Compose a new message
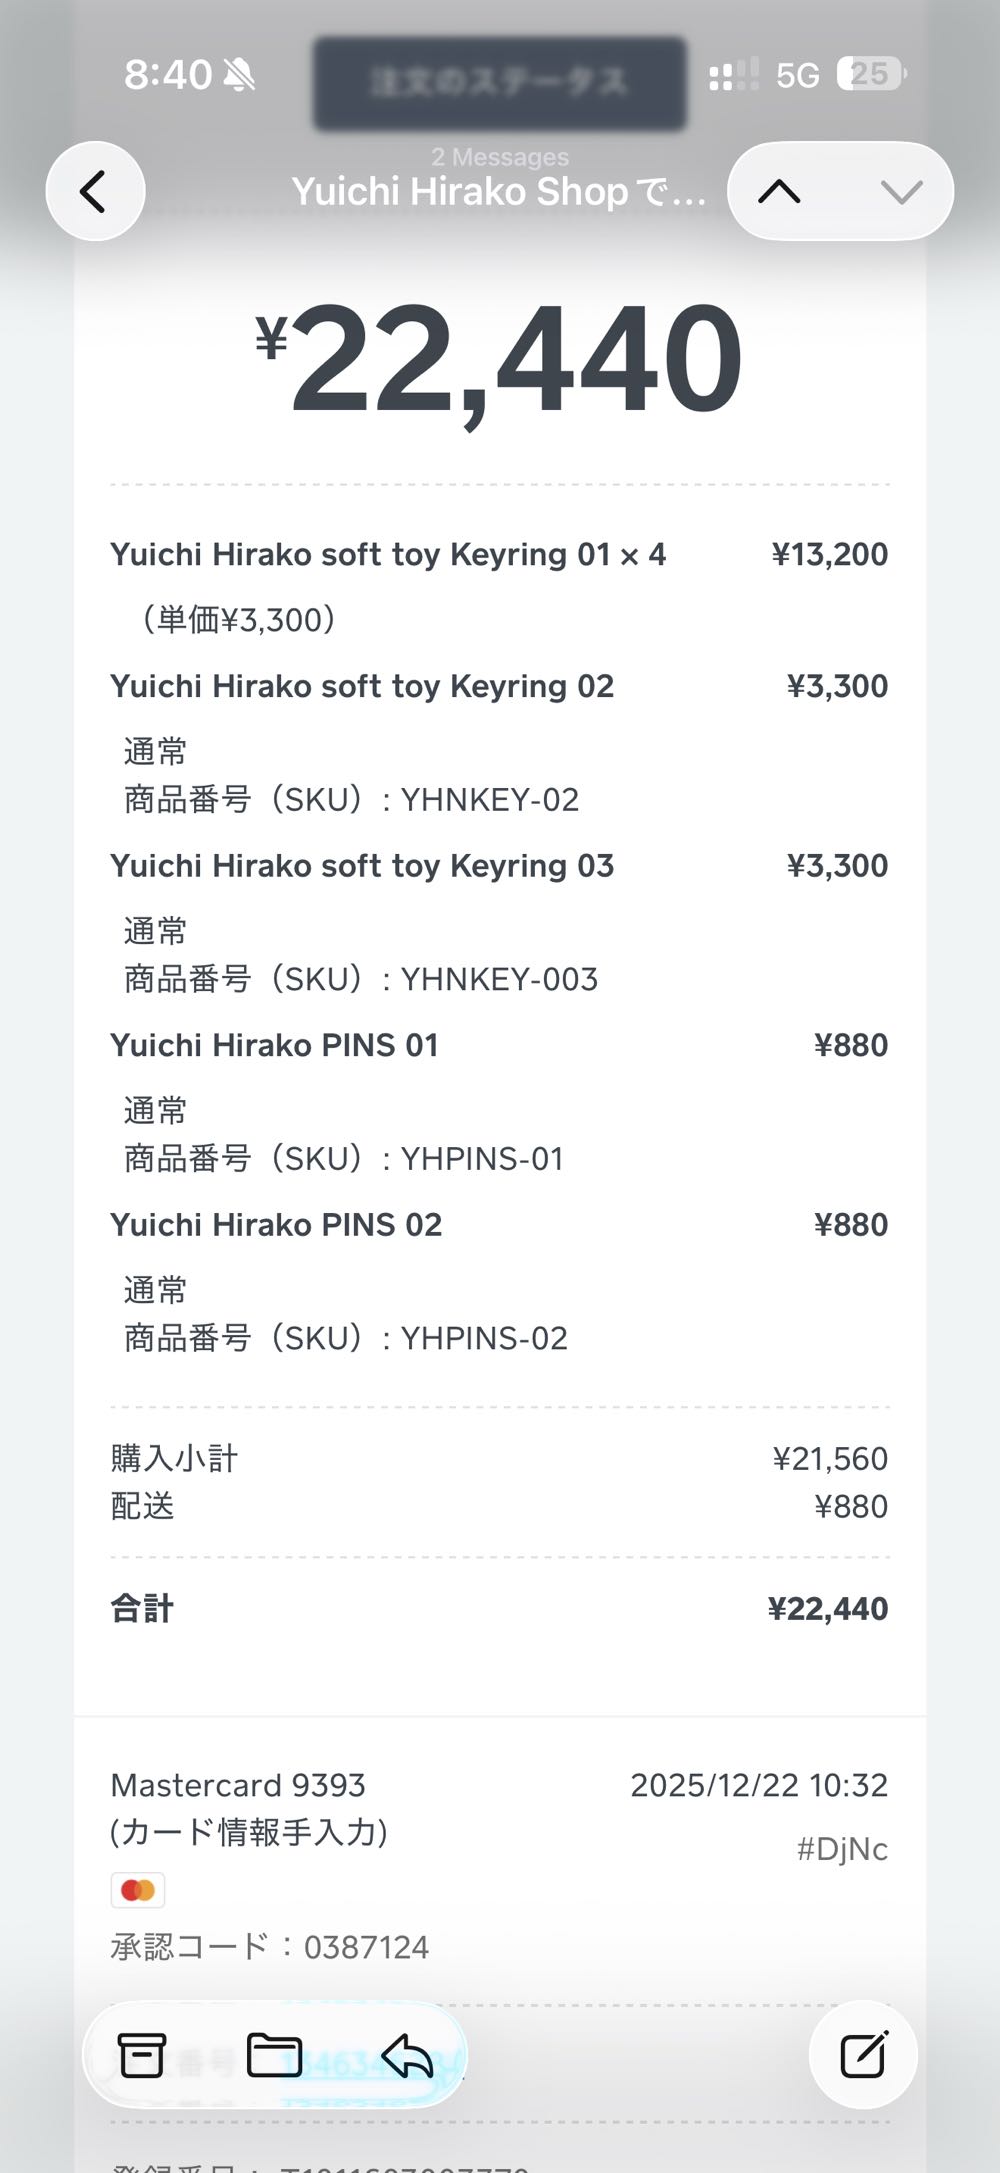The image size is (1000, 2173). (863, 2055)
